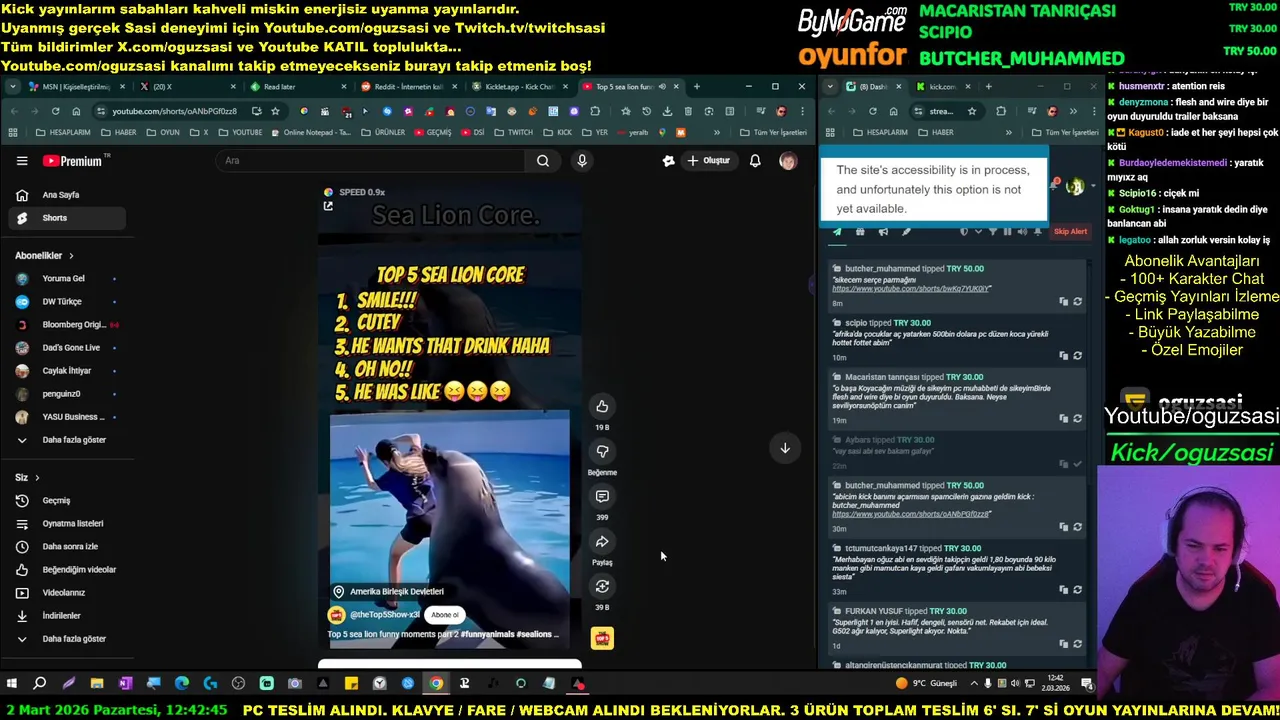Open the TWITCH bookmark folder

click(513, 132)
